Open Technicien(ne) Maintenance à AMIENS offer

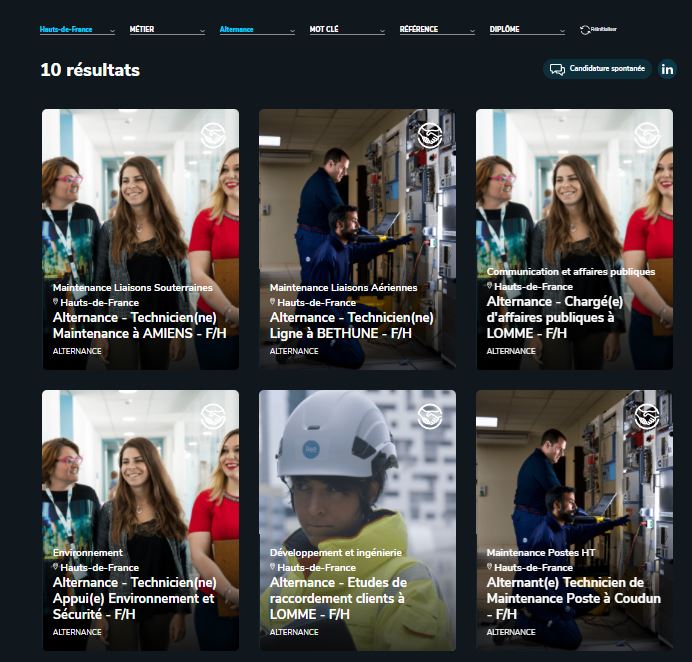pyautogui.click(x=139, y=325)
